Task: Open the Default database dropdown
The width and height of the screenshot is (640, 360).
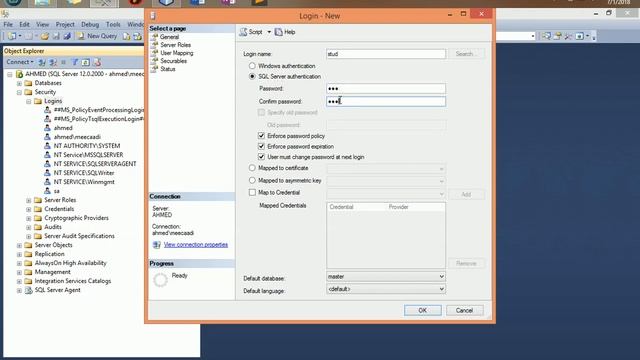Action: (x=386, y=277)
